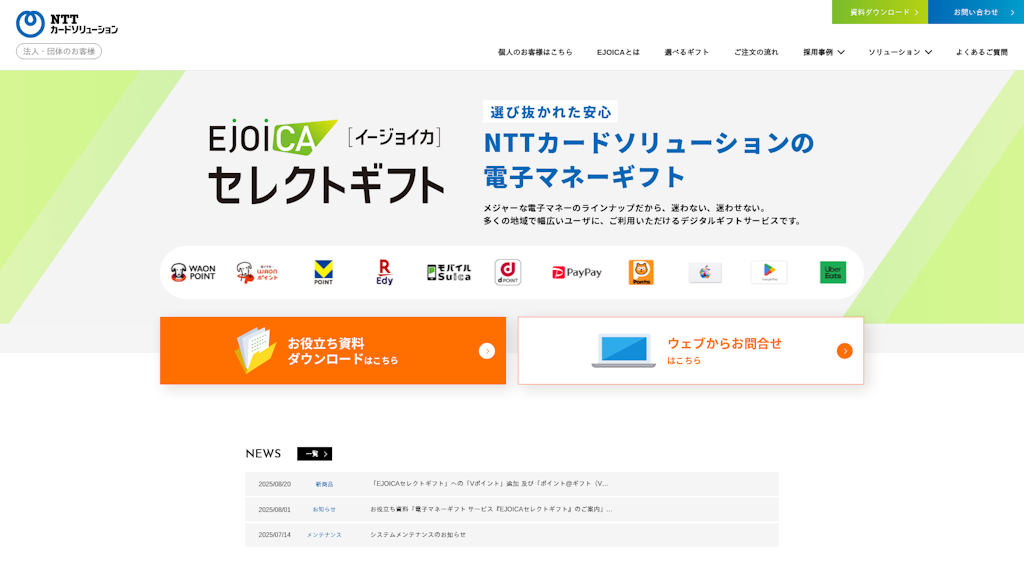Screen dimensions: 1024x576
Task: Click the NTT Card Solution logo
Action: (x=67, y=24)
